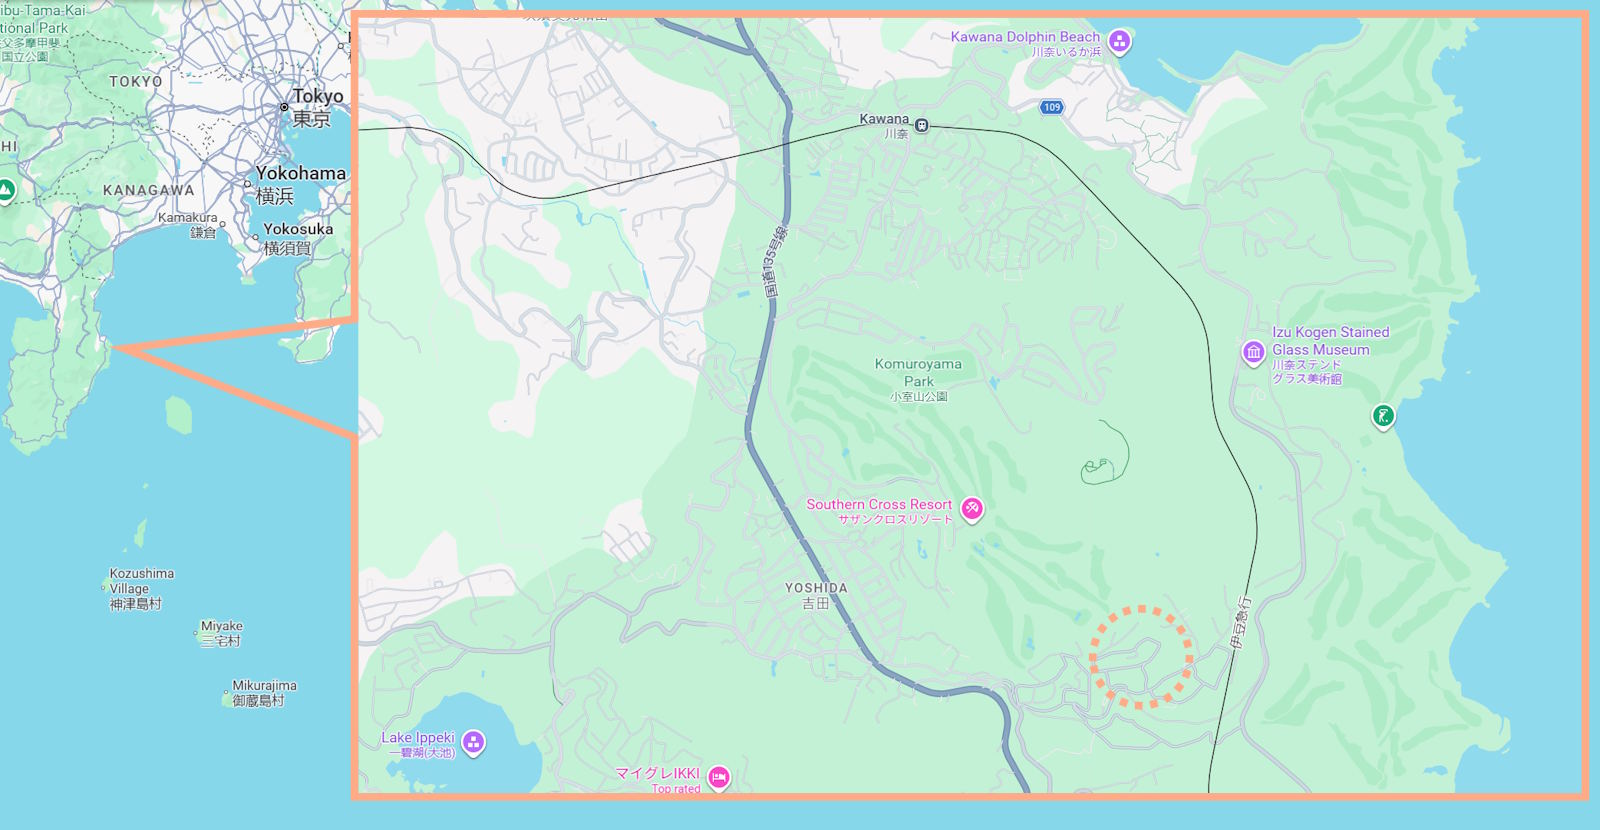Screen dimensions: 1600x830
Task: Select the Yokohama city marker dot
Action: click(x=248, y=184)
